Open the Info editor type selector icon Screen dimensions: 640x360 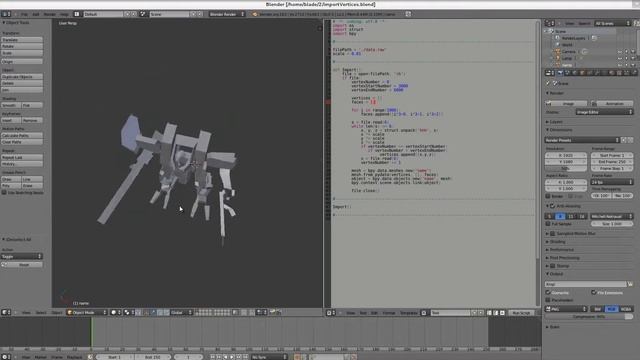coord(5,14)
